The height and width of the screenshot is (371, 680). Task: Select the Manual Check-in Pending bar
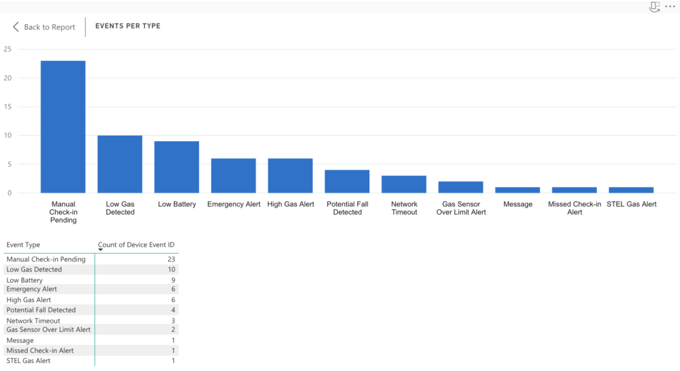[x=63, y=127]
